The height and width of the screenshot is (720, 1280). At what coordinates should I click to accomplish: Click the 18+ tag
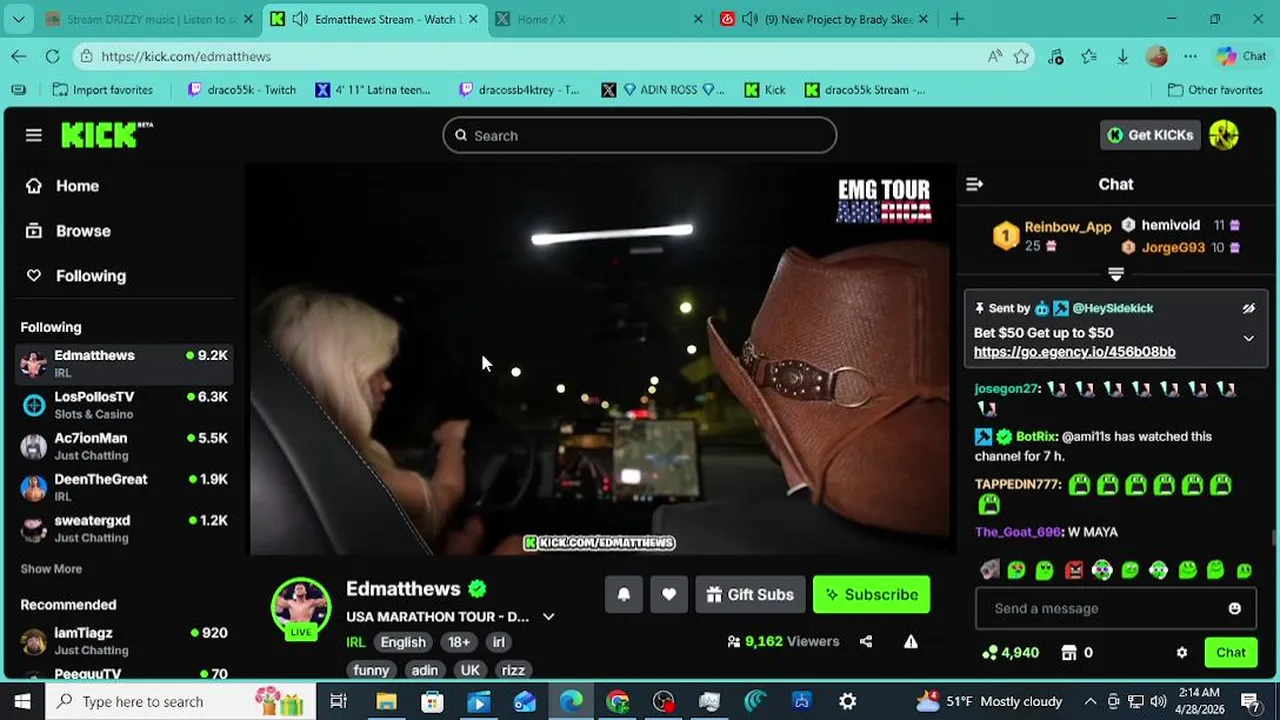459,642
